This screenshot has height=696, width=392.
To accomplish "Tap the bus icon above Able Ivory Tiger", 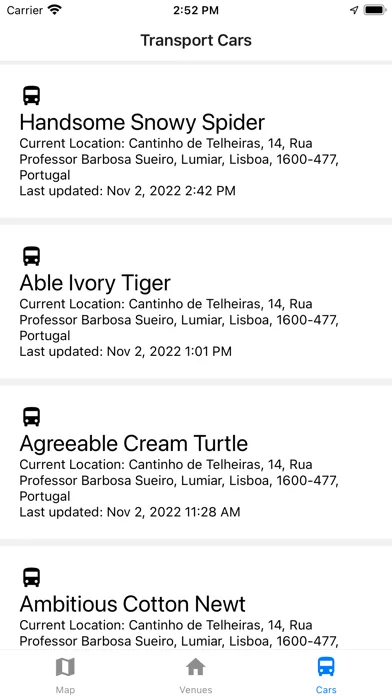I will 32,256.
